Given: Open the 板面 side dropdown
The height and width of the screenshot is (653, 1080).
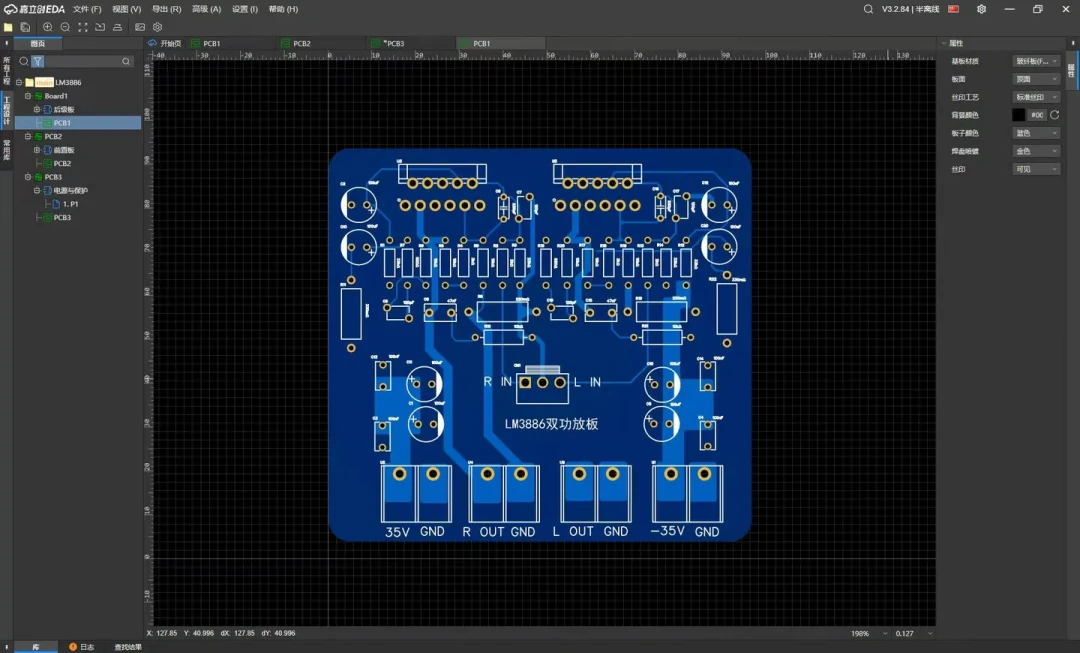Looking at the screenshot, I should pyautogui.click(x=1036, y=79).
